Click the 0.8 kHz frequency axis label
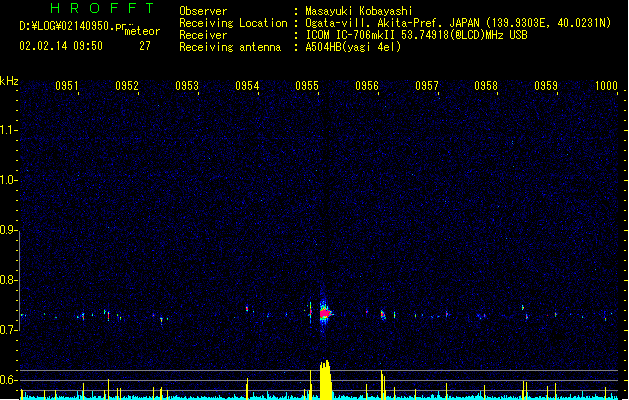Image resolution: width=629 pixels, height=400 pixels. tap(8, 280)
